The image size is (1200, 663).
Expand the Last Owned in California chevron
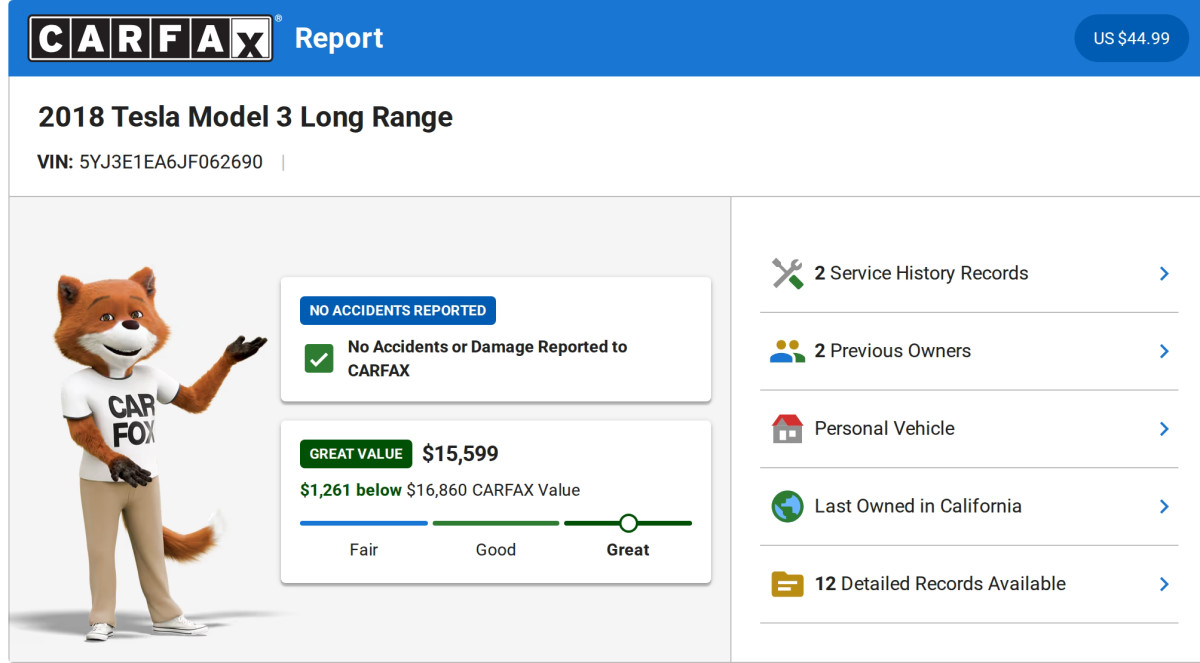[1164, 506]
